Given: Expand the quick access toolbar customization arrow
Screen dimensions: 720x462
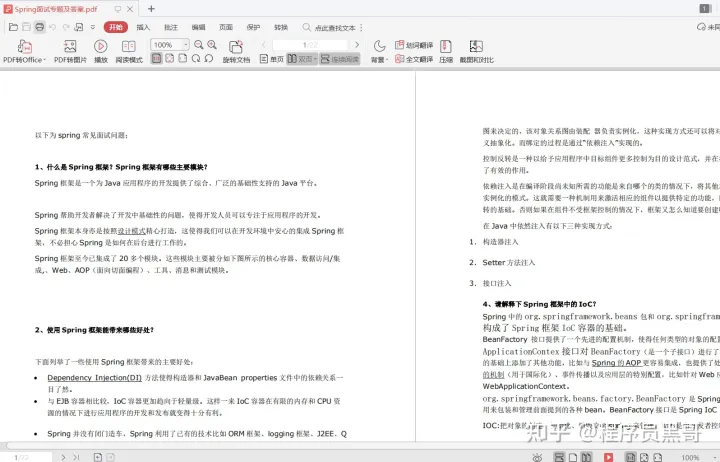Looking at the screenshot, I should point(93,27).
